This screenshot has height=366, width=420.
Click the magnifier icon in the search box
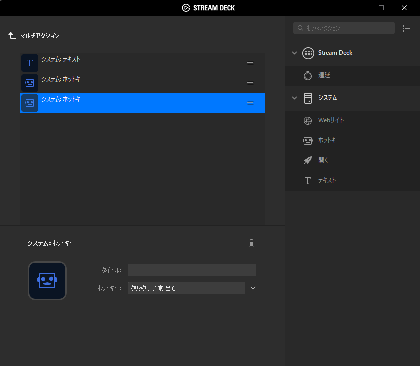pyautogui.click(x=300, y=28)
